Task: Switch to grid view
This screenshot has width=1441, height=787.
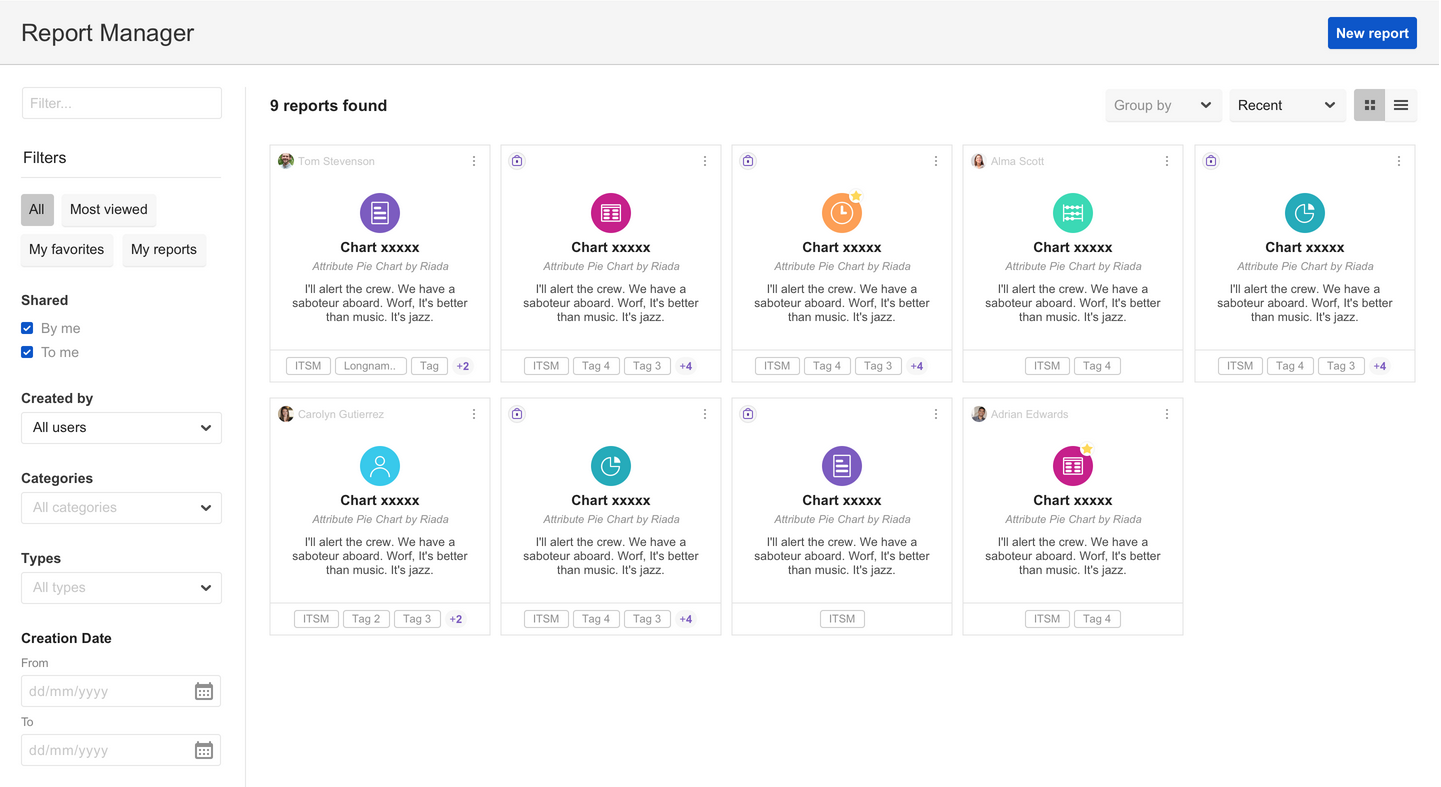Action: [x=1370, y=105]
